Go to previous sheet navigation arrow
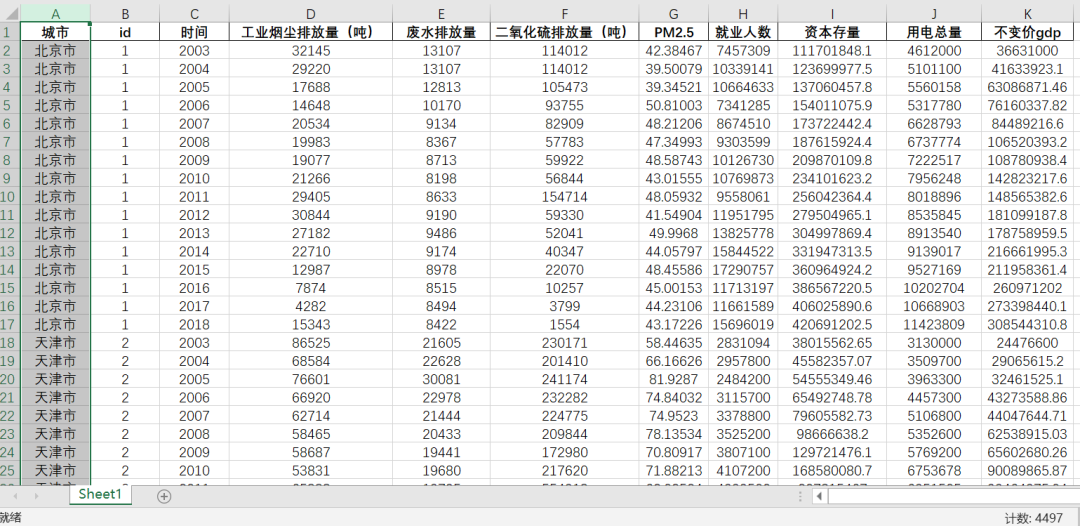This screenshot has width=1080, height=526. pos(17,496)
